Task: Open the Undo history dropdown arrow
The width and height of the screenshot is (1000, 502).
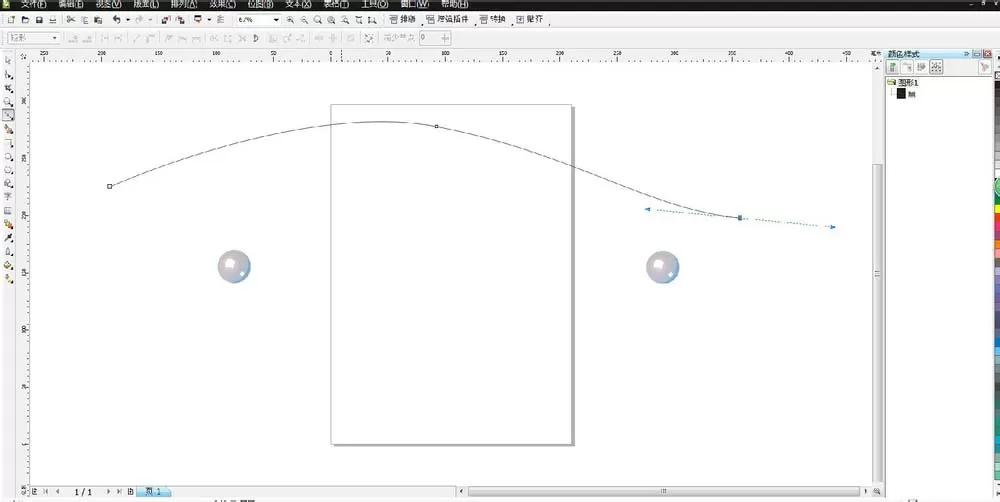Action: pos(128,20)
